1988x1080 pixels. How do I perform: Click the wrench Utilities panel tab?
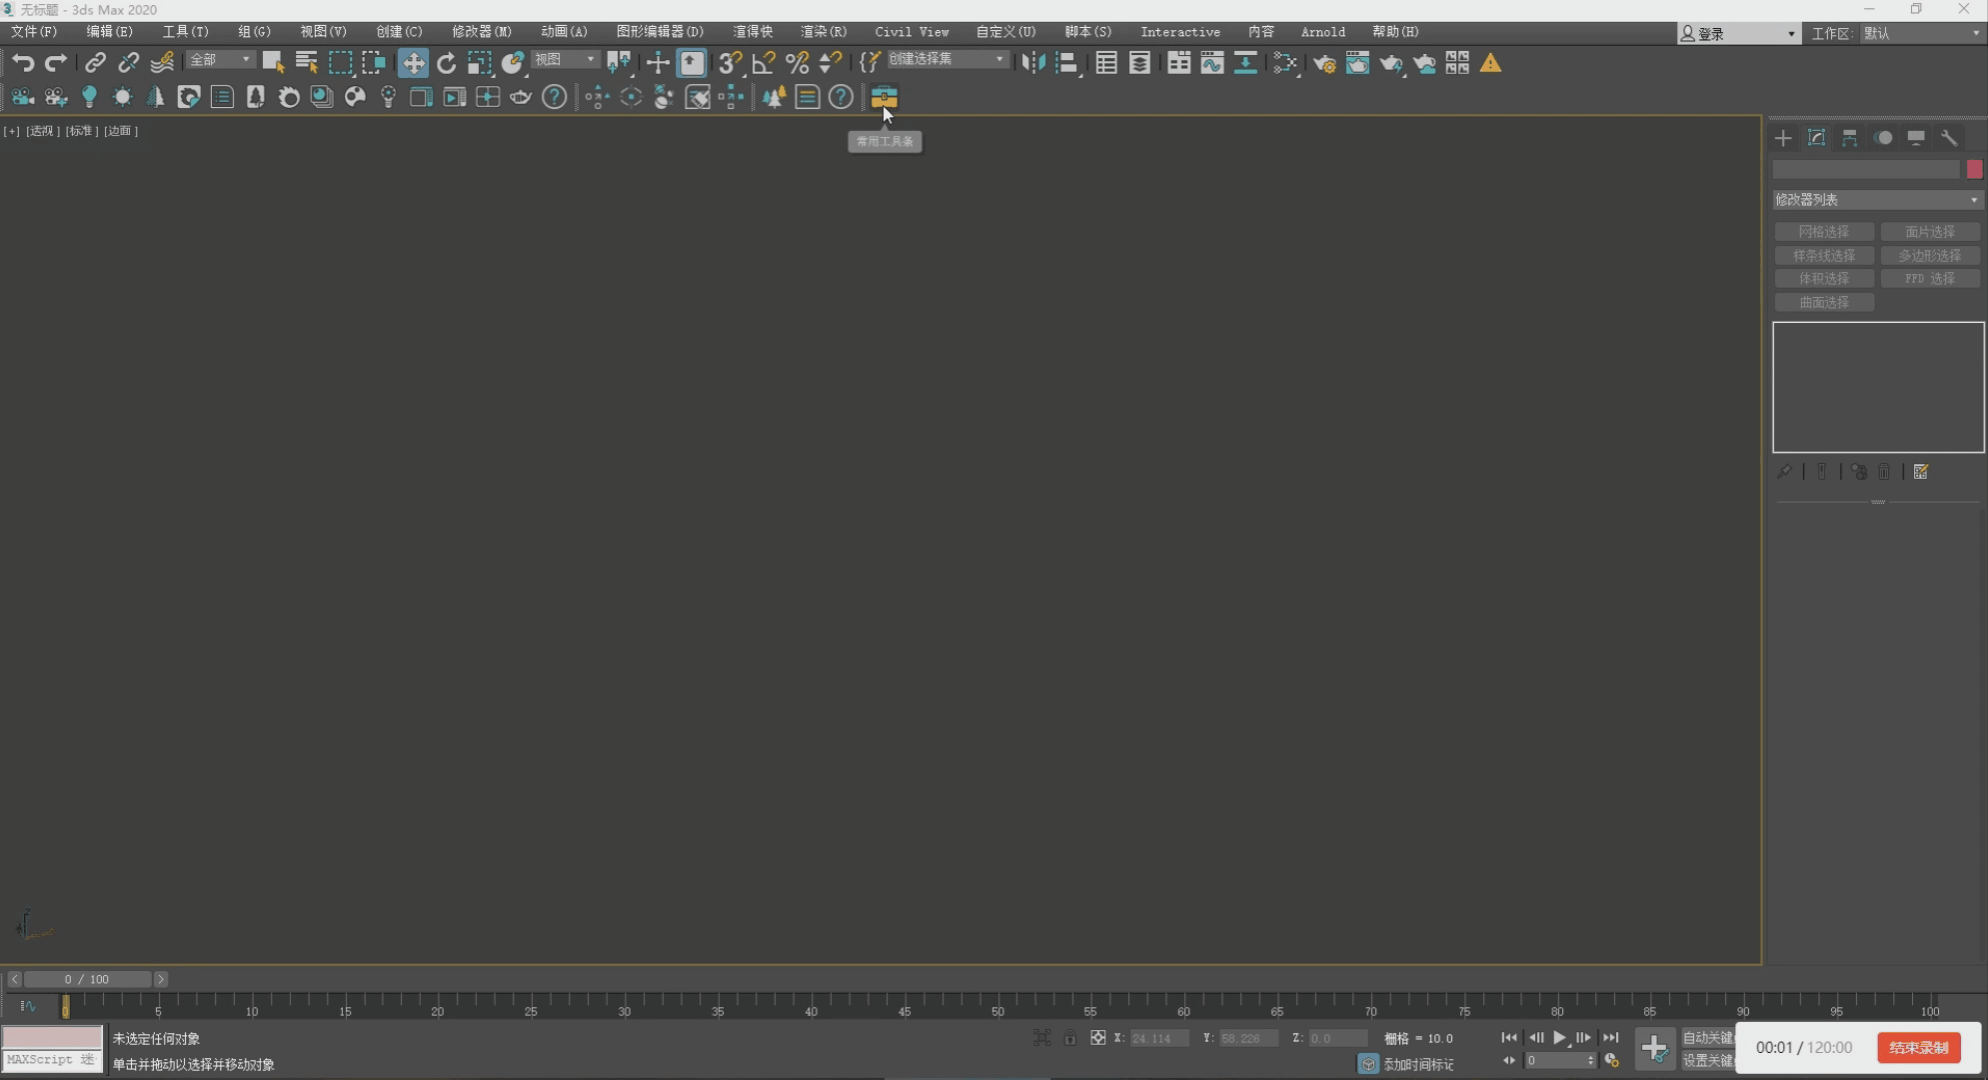[1949, 138]
